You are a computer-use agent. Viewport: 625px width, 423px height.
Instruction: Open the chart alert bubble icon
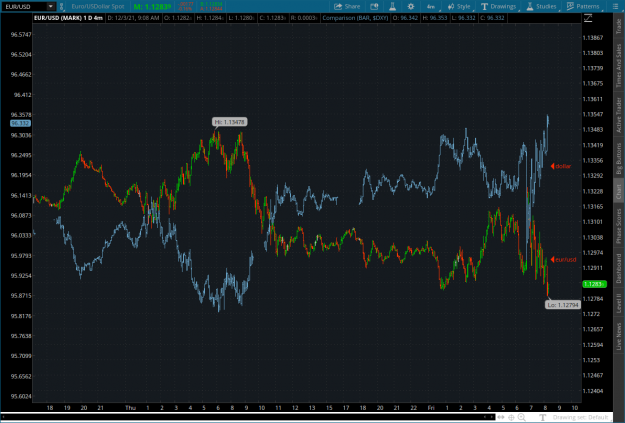[x=374, y=6]
